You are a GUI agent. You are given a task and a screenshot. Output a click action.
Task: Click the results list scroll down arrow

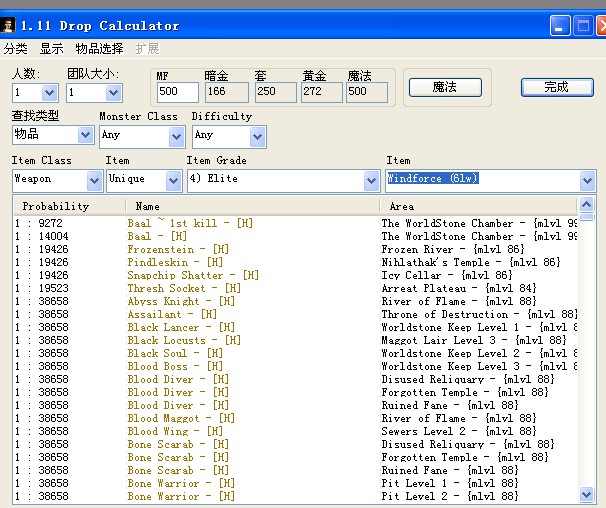587,494
